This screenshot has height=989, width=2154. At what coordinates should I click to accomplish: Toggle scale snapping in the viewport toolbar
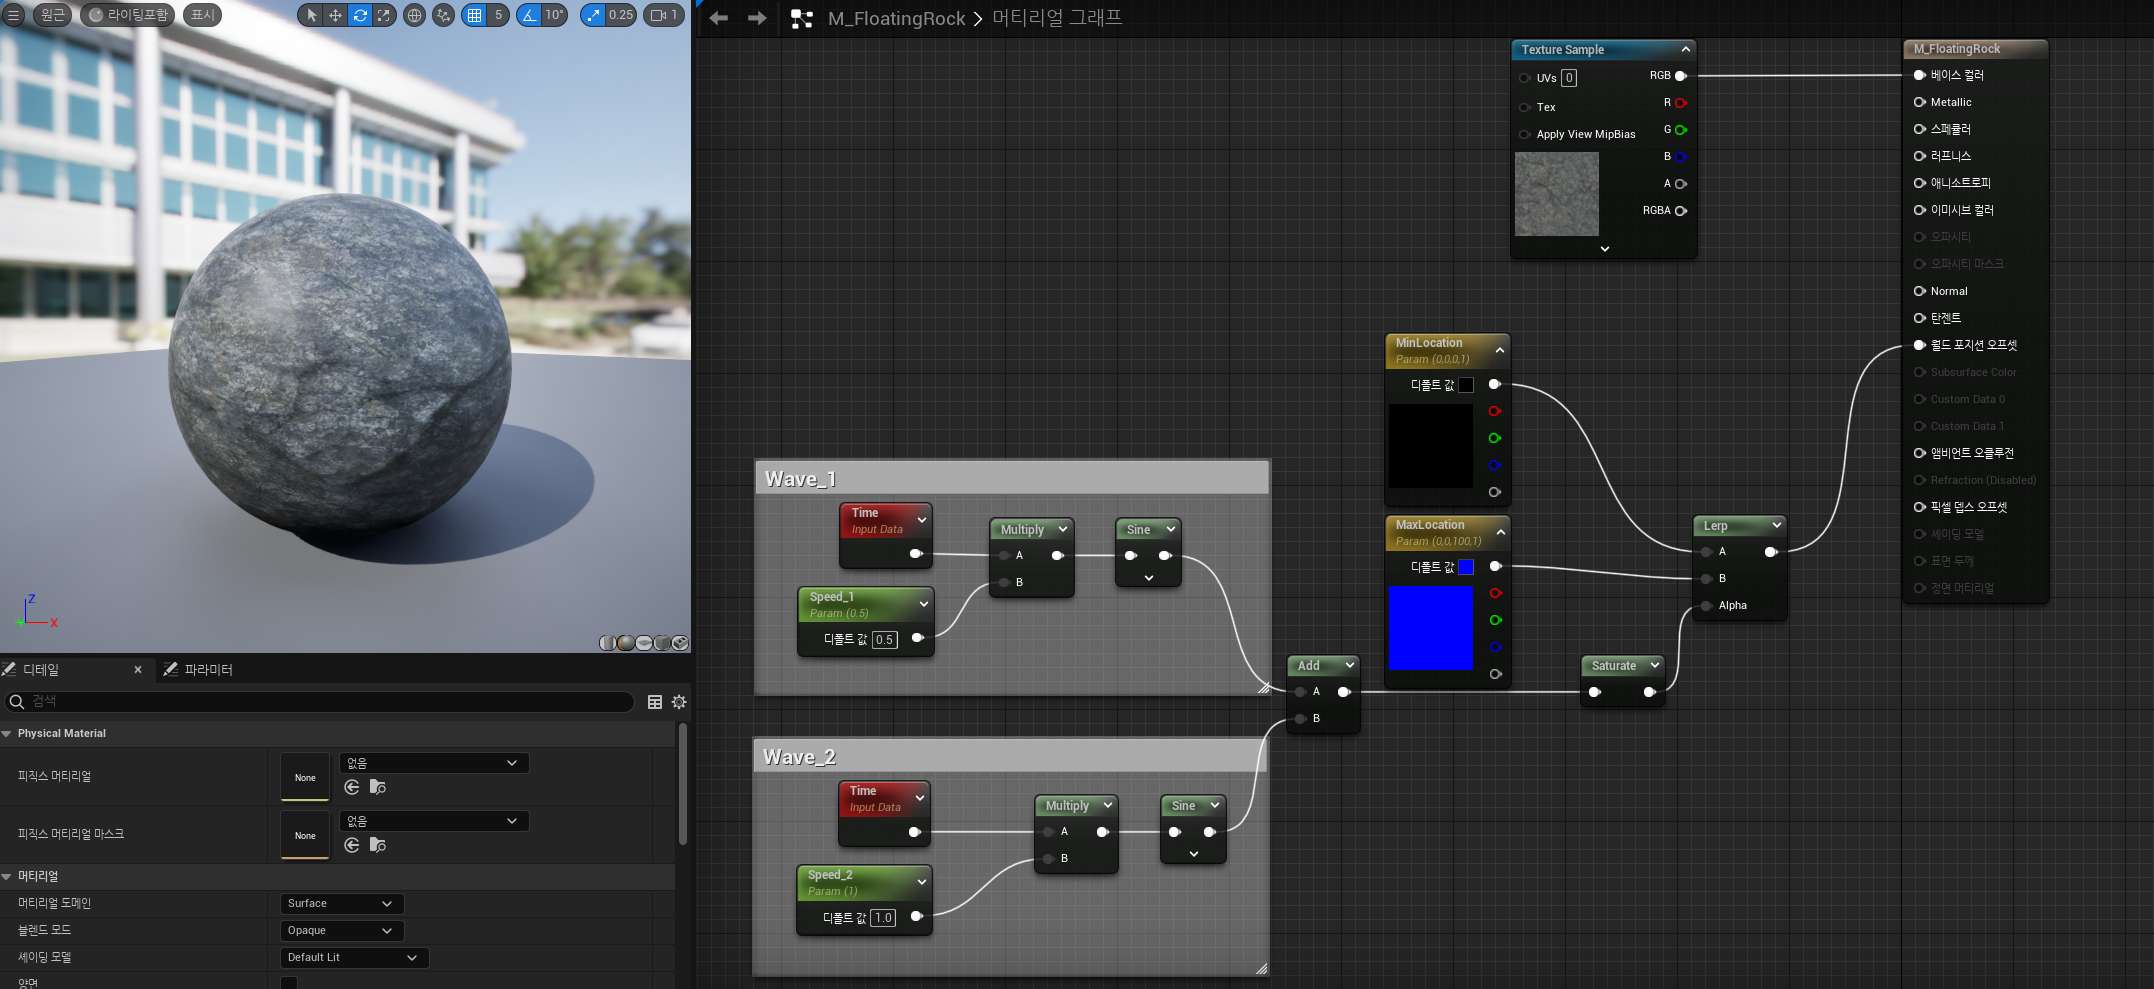coord(594,15)
